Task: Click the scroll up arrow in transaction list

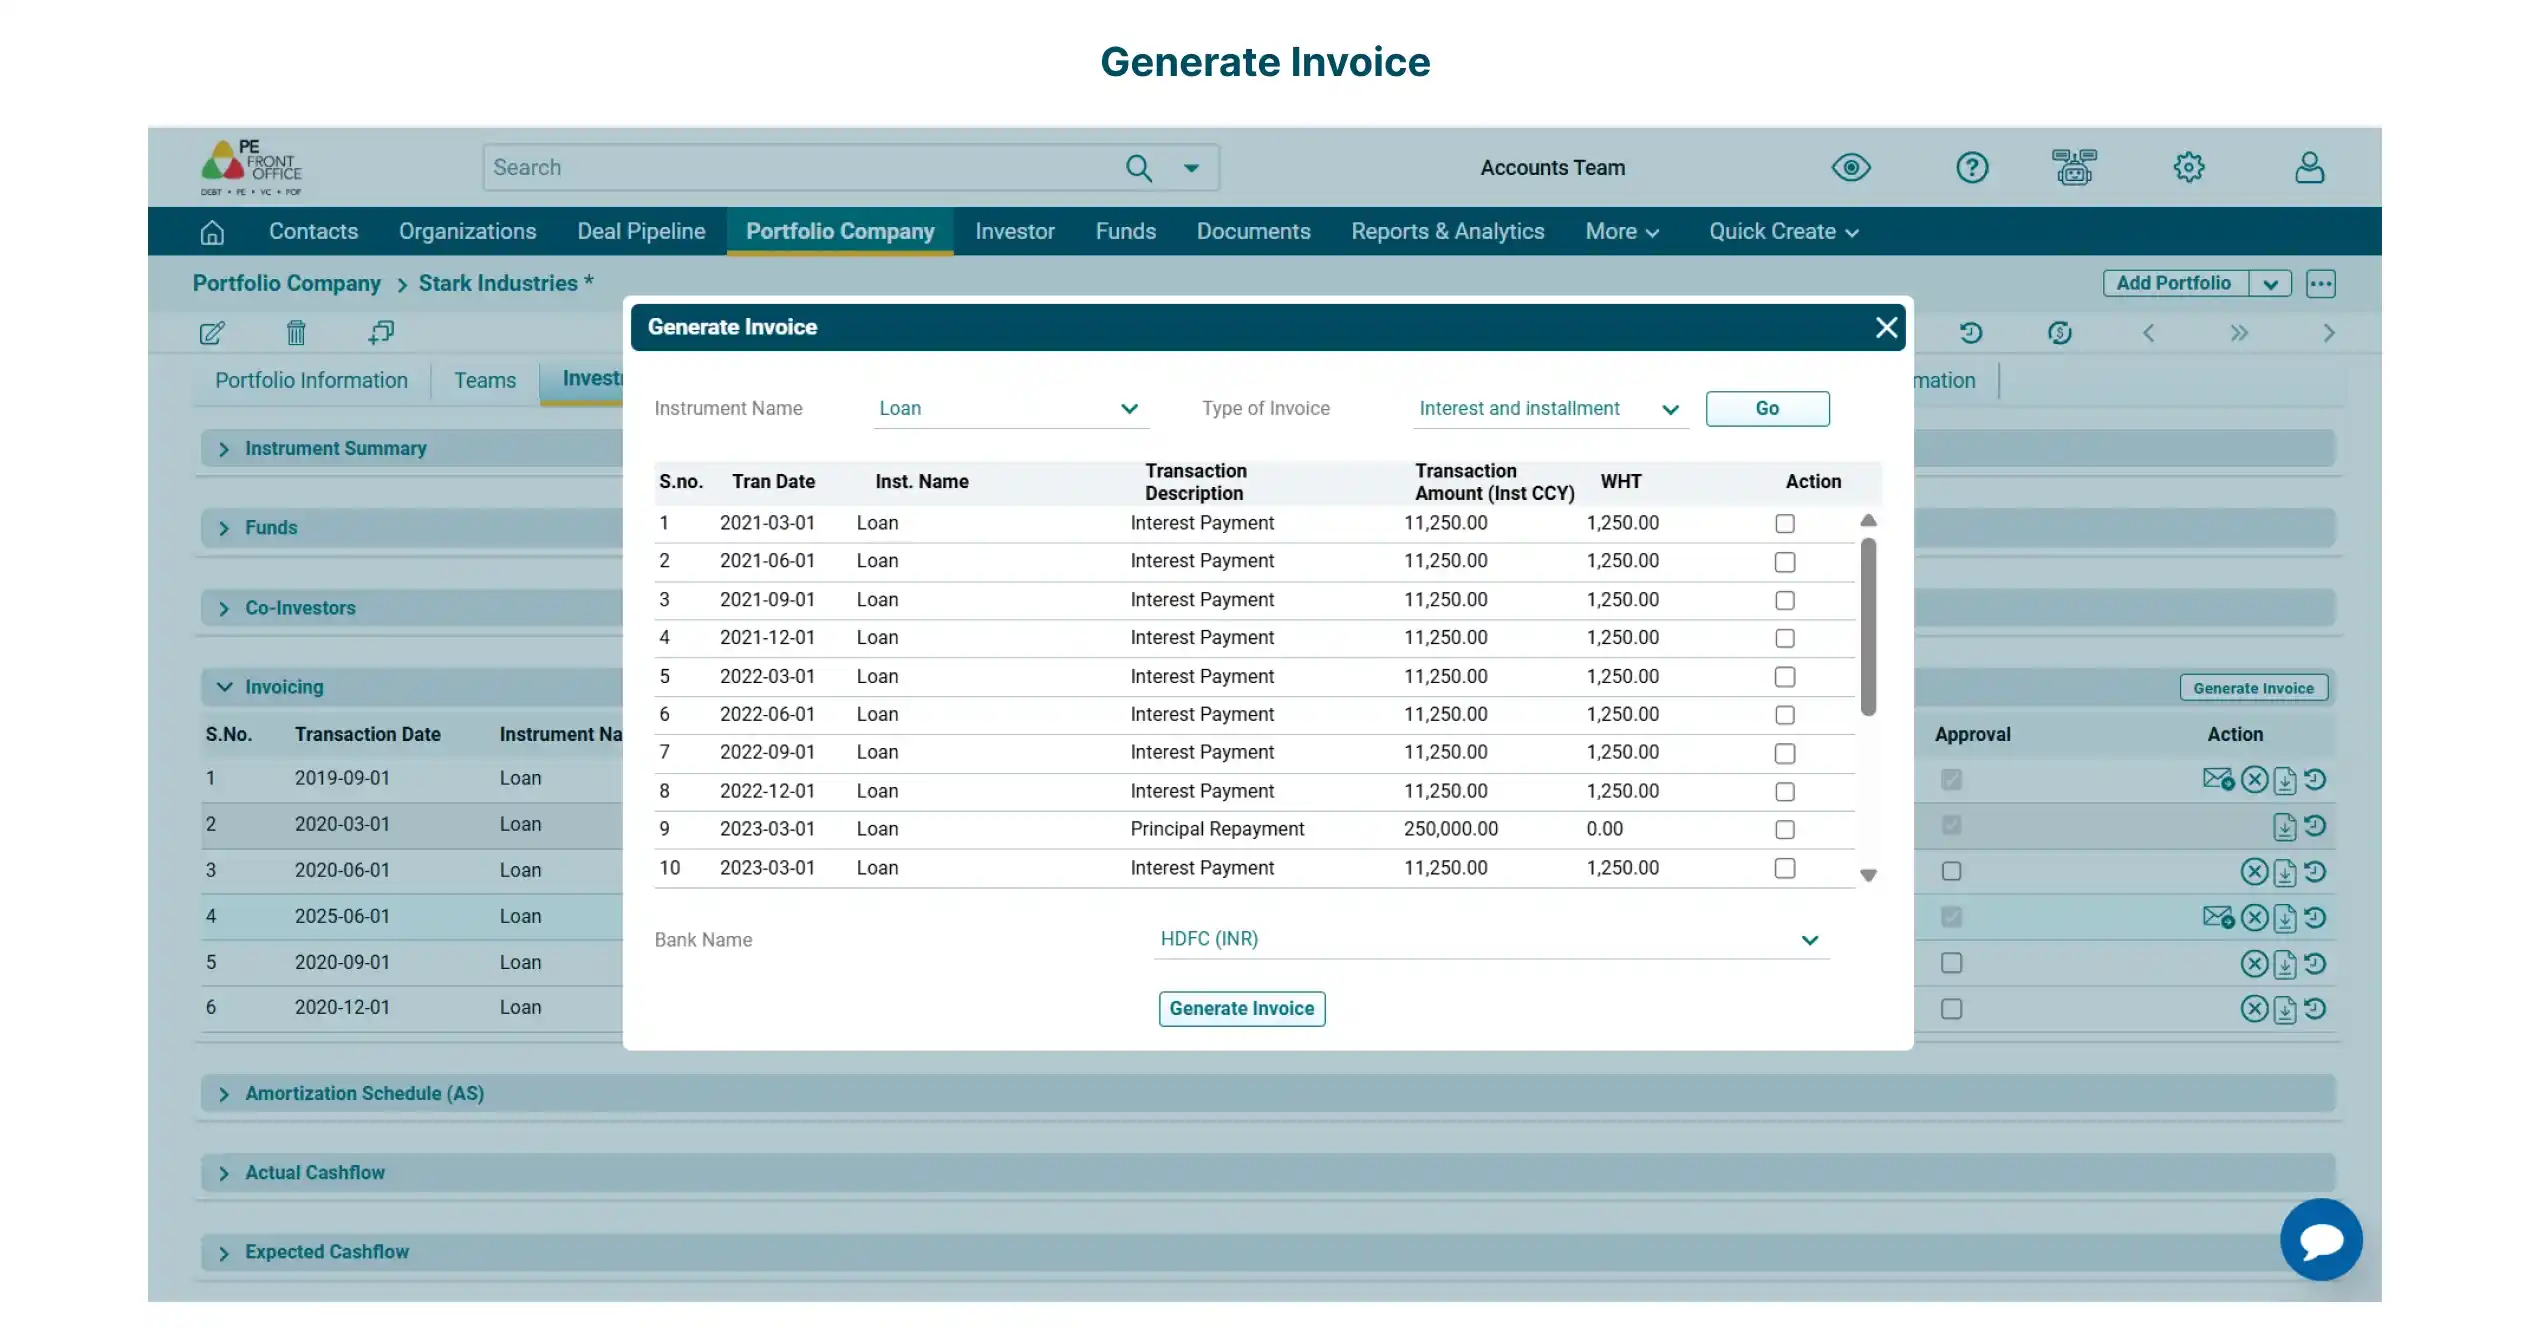Action: 1868,521
